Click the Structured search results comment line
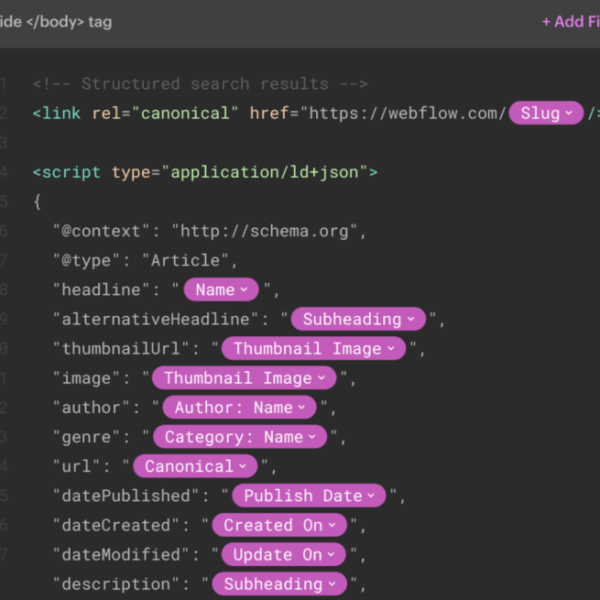Image resolution: width=600 pixels, height=600 pixels. tap(200, 84)
